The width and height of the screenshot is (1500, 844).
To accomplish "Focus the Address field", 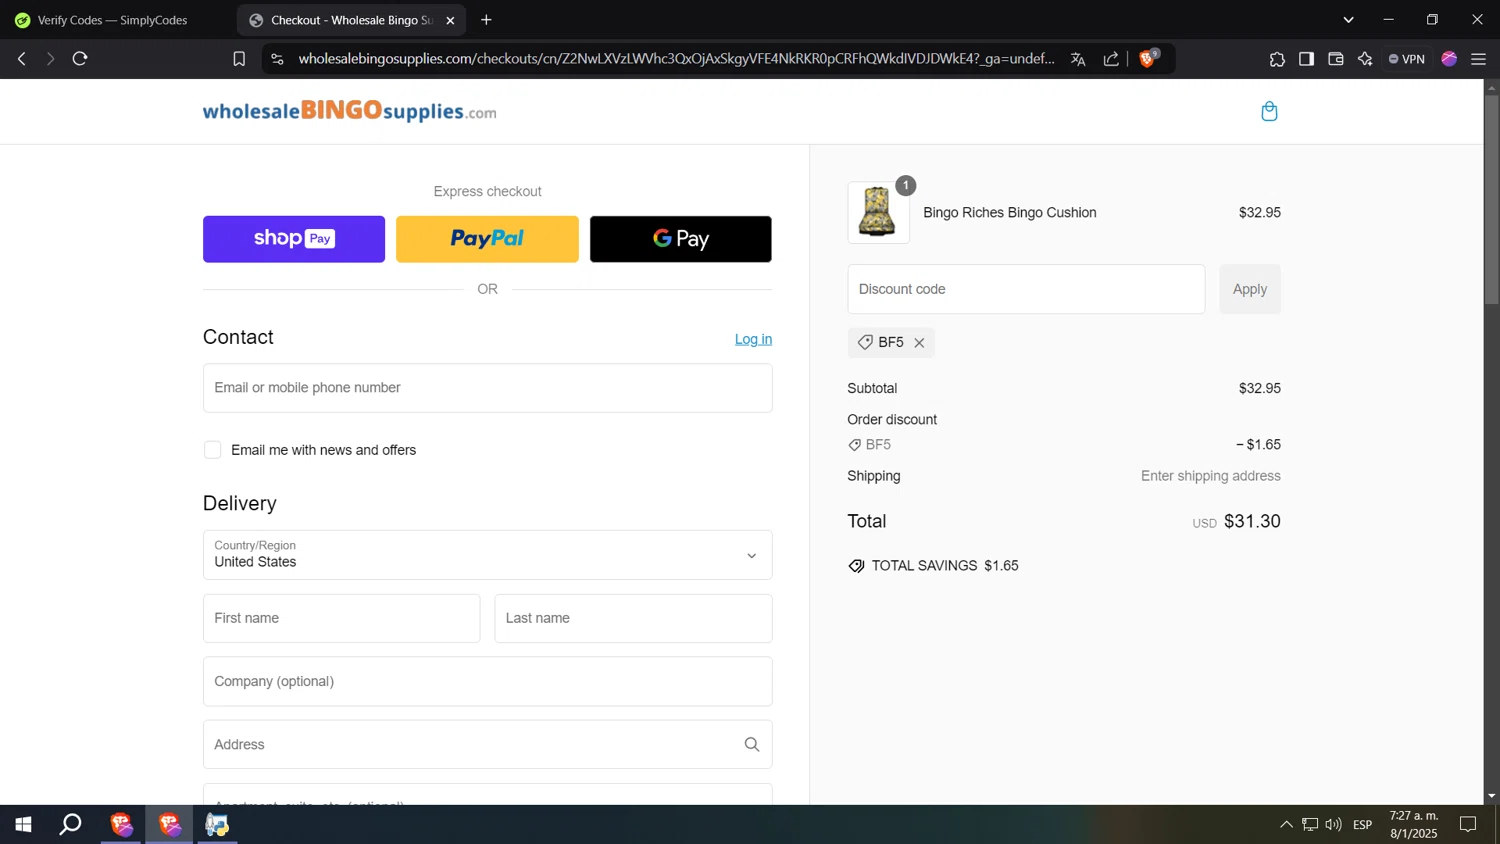I will [487, 744].
